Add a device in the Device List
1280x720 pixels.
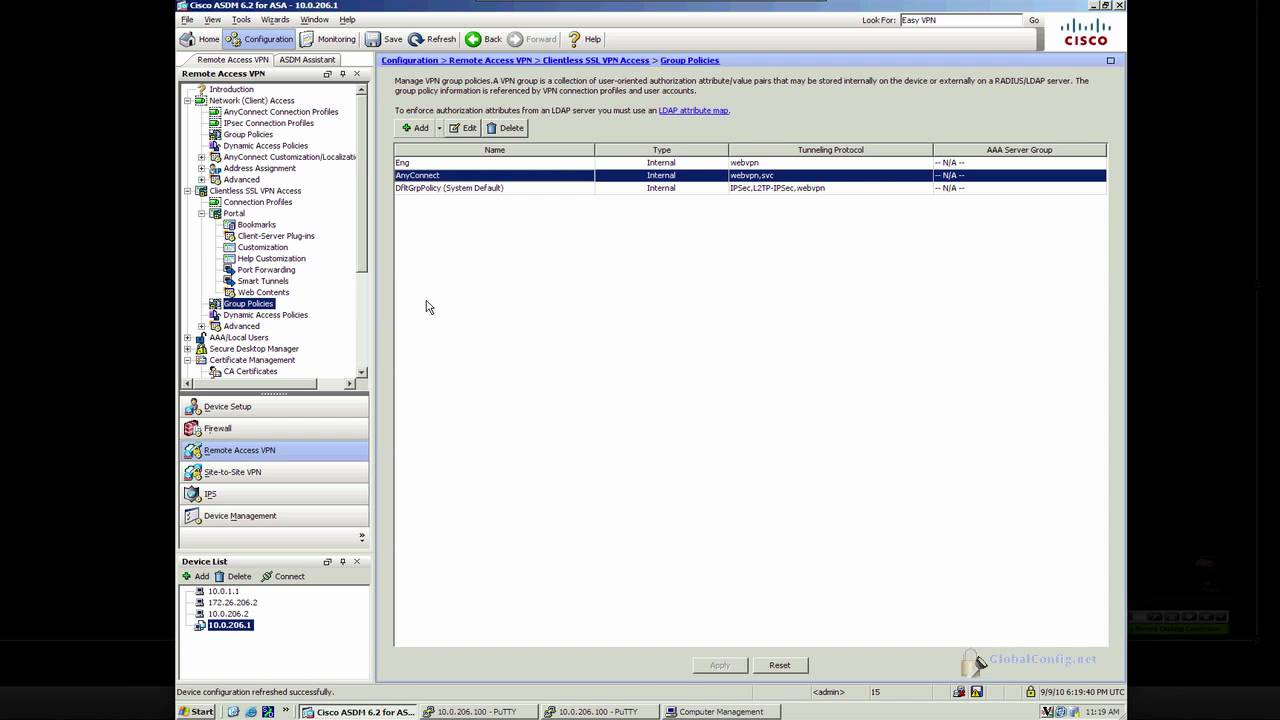[196, 577]
